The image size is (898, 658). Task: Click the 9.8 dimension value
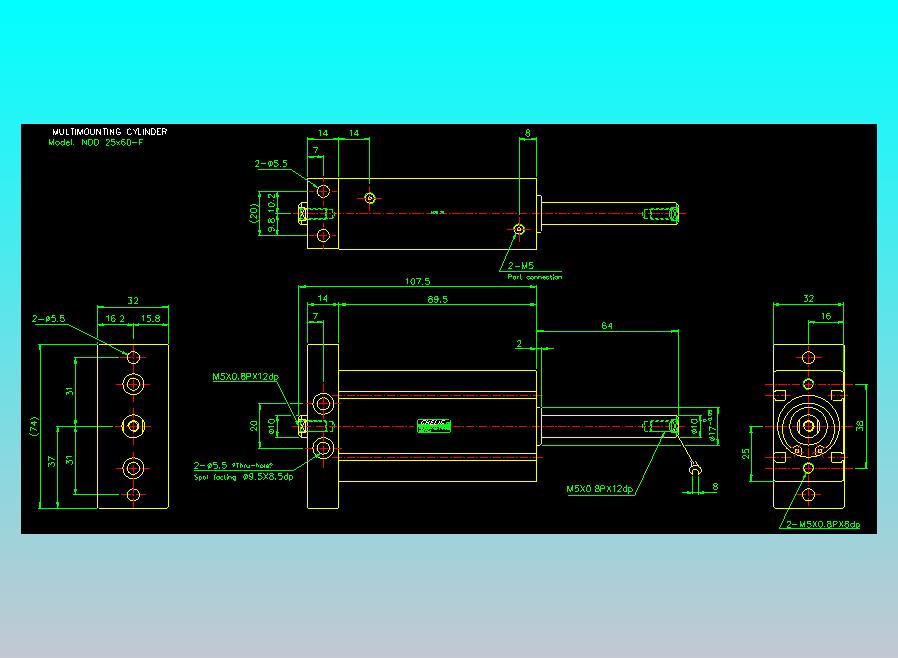(271, 223)
